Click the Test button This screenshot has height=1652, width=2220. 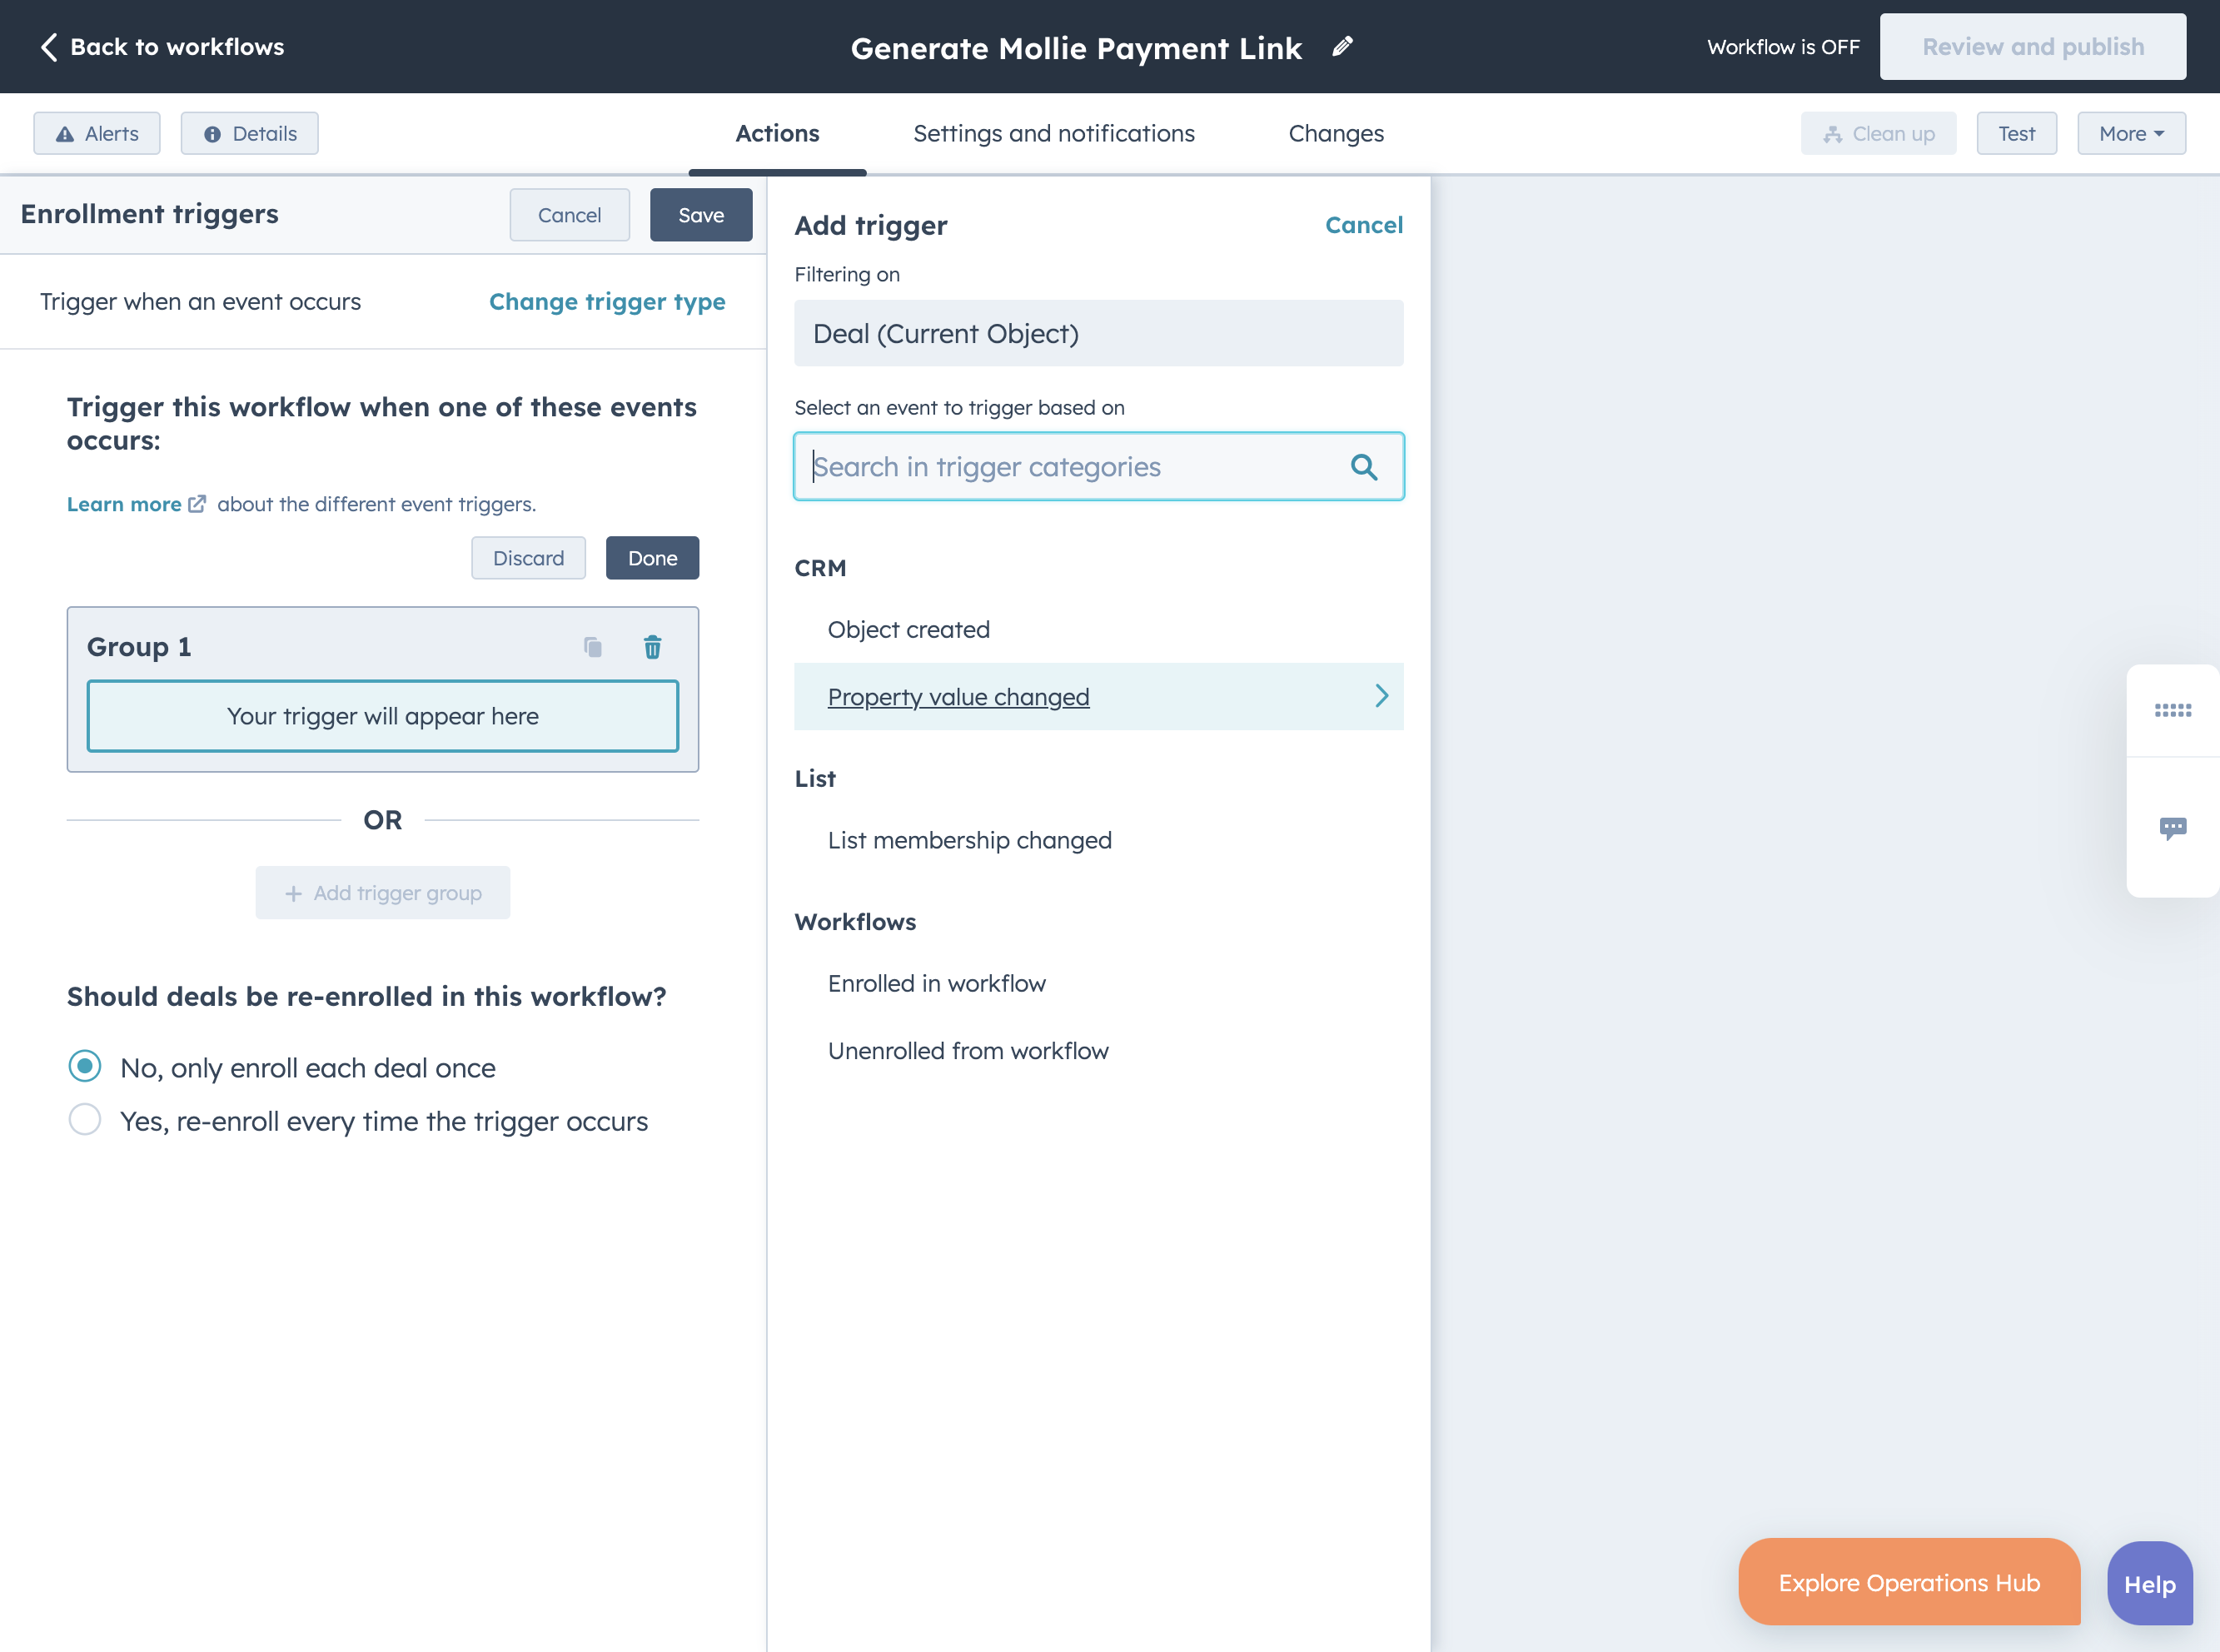tap(2016, 133)
